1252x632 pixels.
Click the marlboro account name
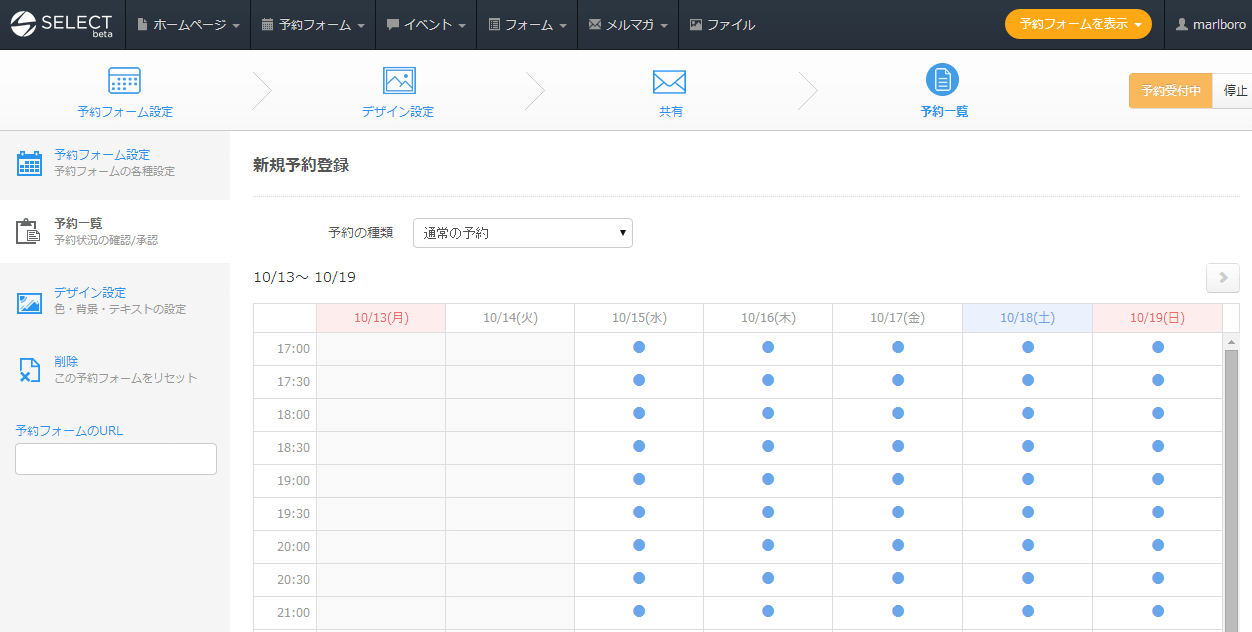click(x=1216, y=24)
